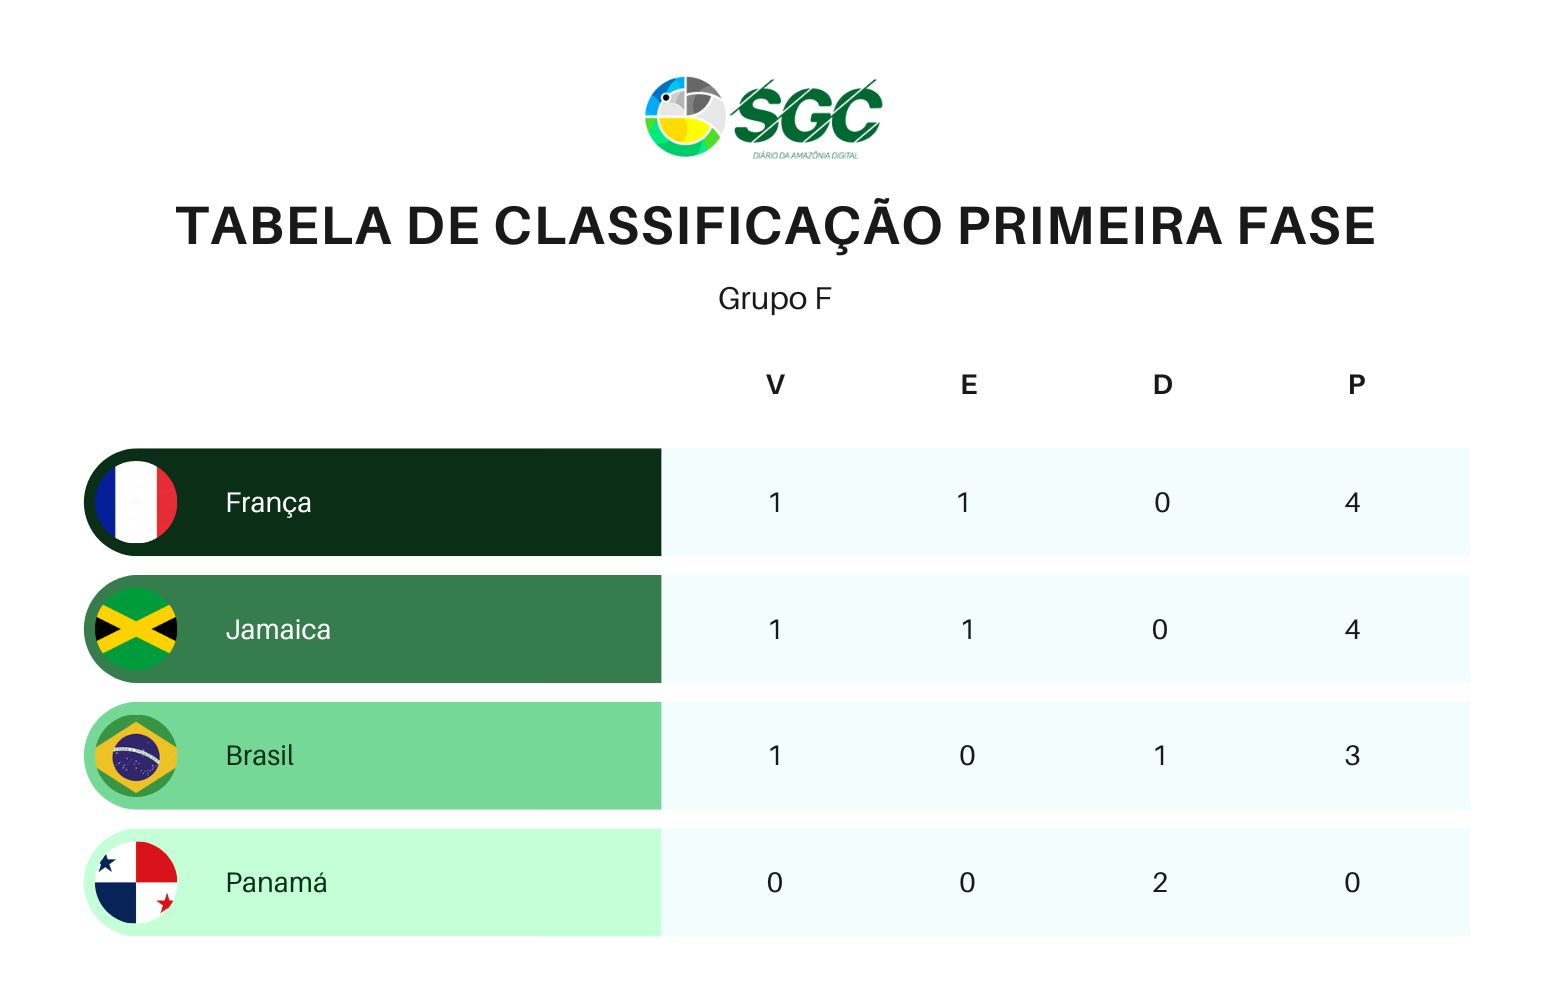Click the Panama flag icon
This screenshot has width=1550, height=1000.
click(x=136, y=882)
